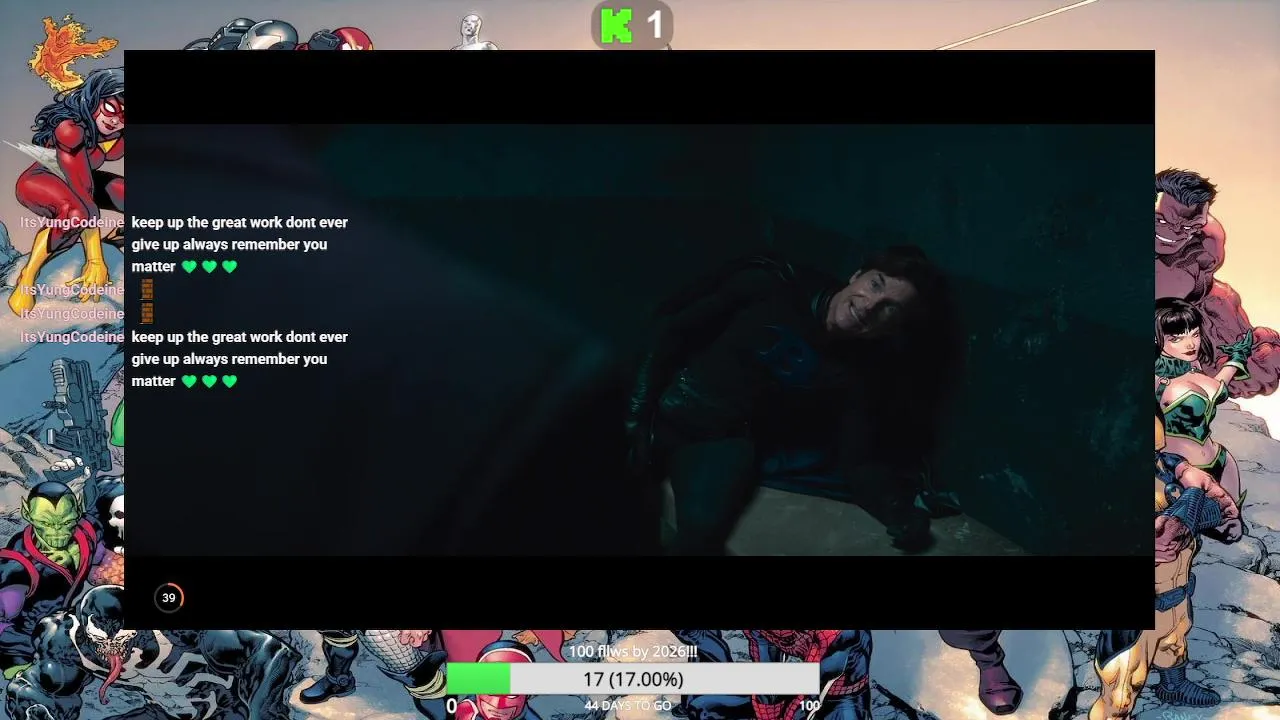
Task: Click the viewer count "1" beside Kick logo
Action: pos(654,26)
